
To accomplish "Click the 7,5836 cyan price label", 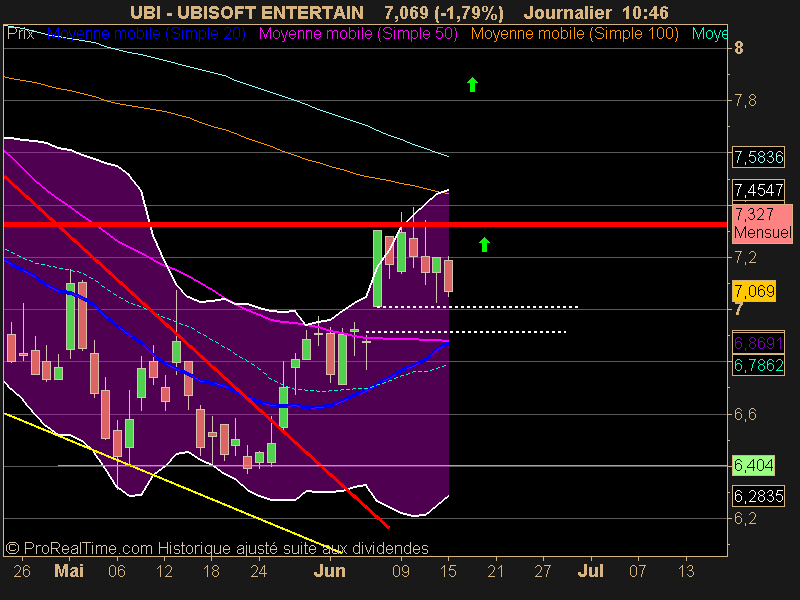I will coord(758,157).
